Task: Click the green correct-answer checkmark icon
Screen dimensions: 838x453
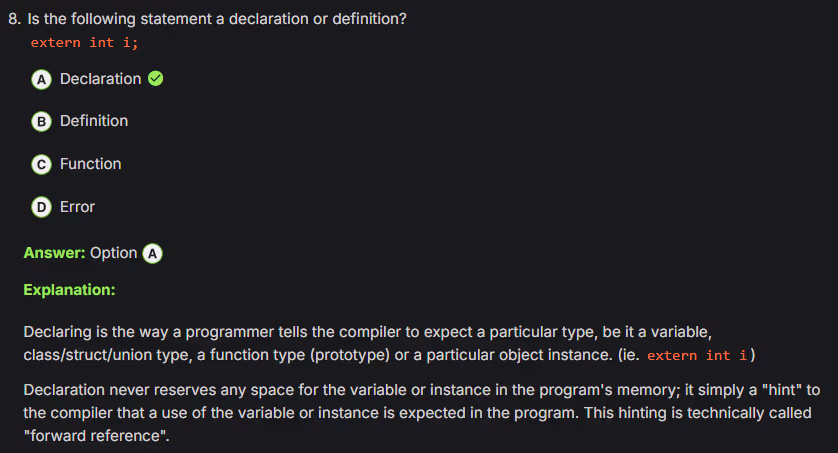Action: (156, 79)
